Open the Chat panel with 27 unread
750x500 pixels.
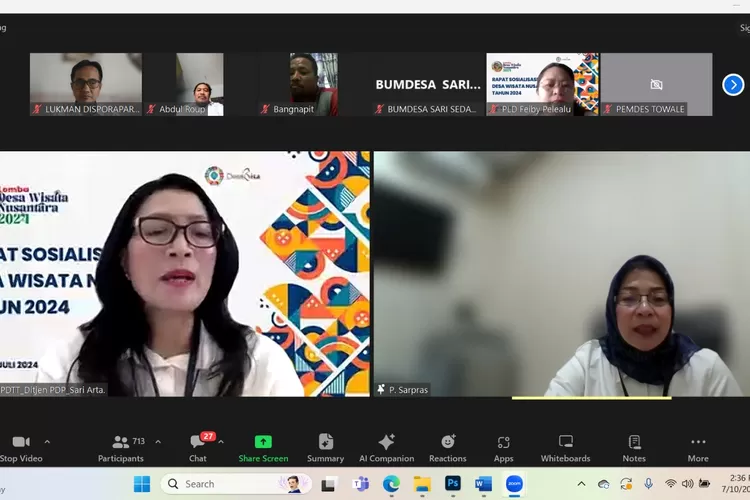(198, 448)
